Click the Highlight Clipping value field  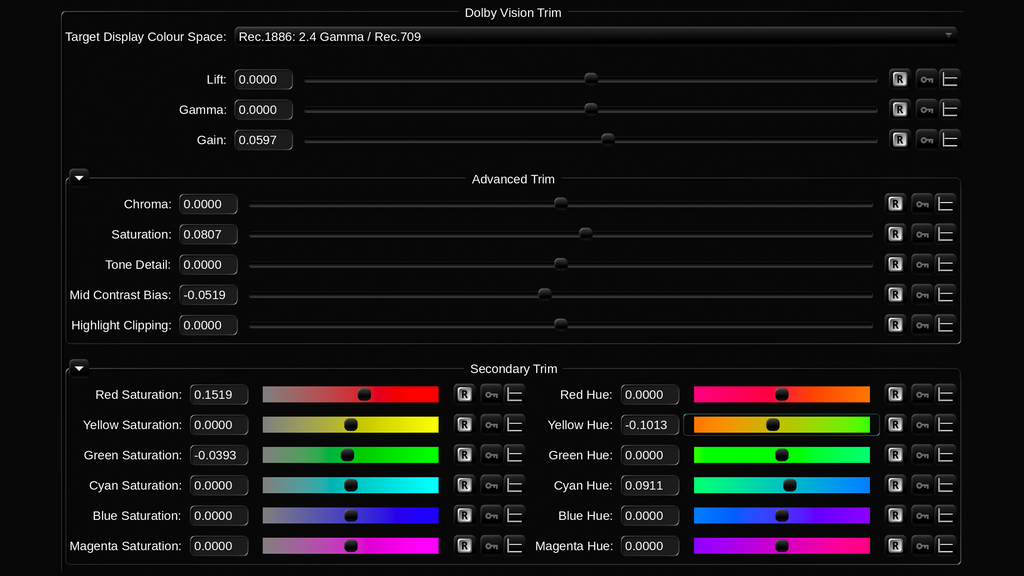[x=208, y=325]
